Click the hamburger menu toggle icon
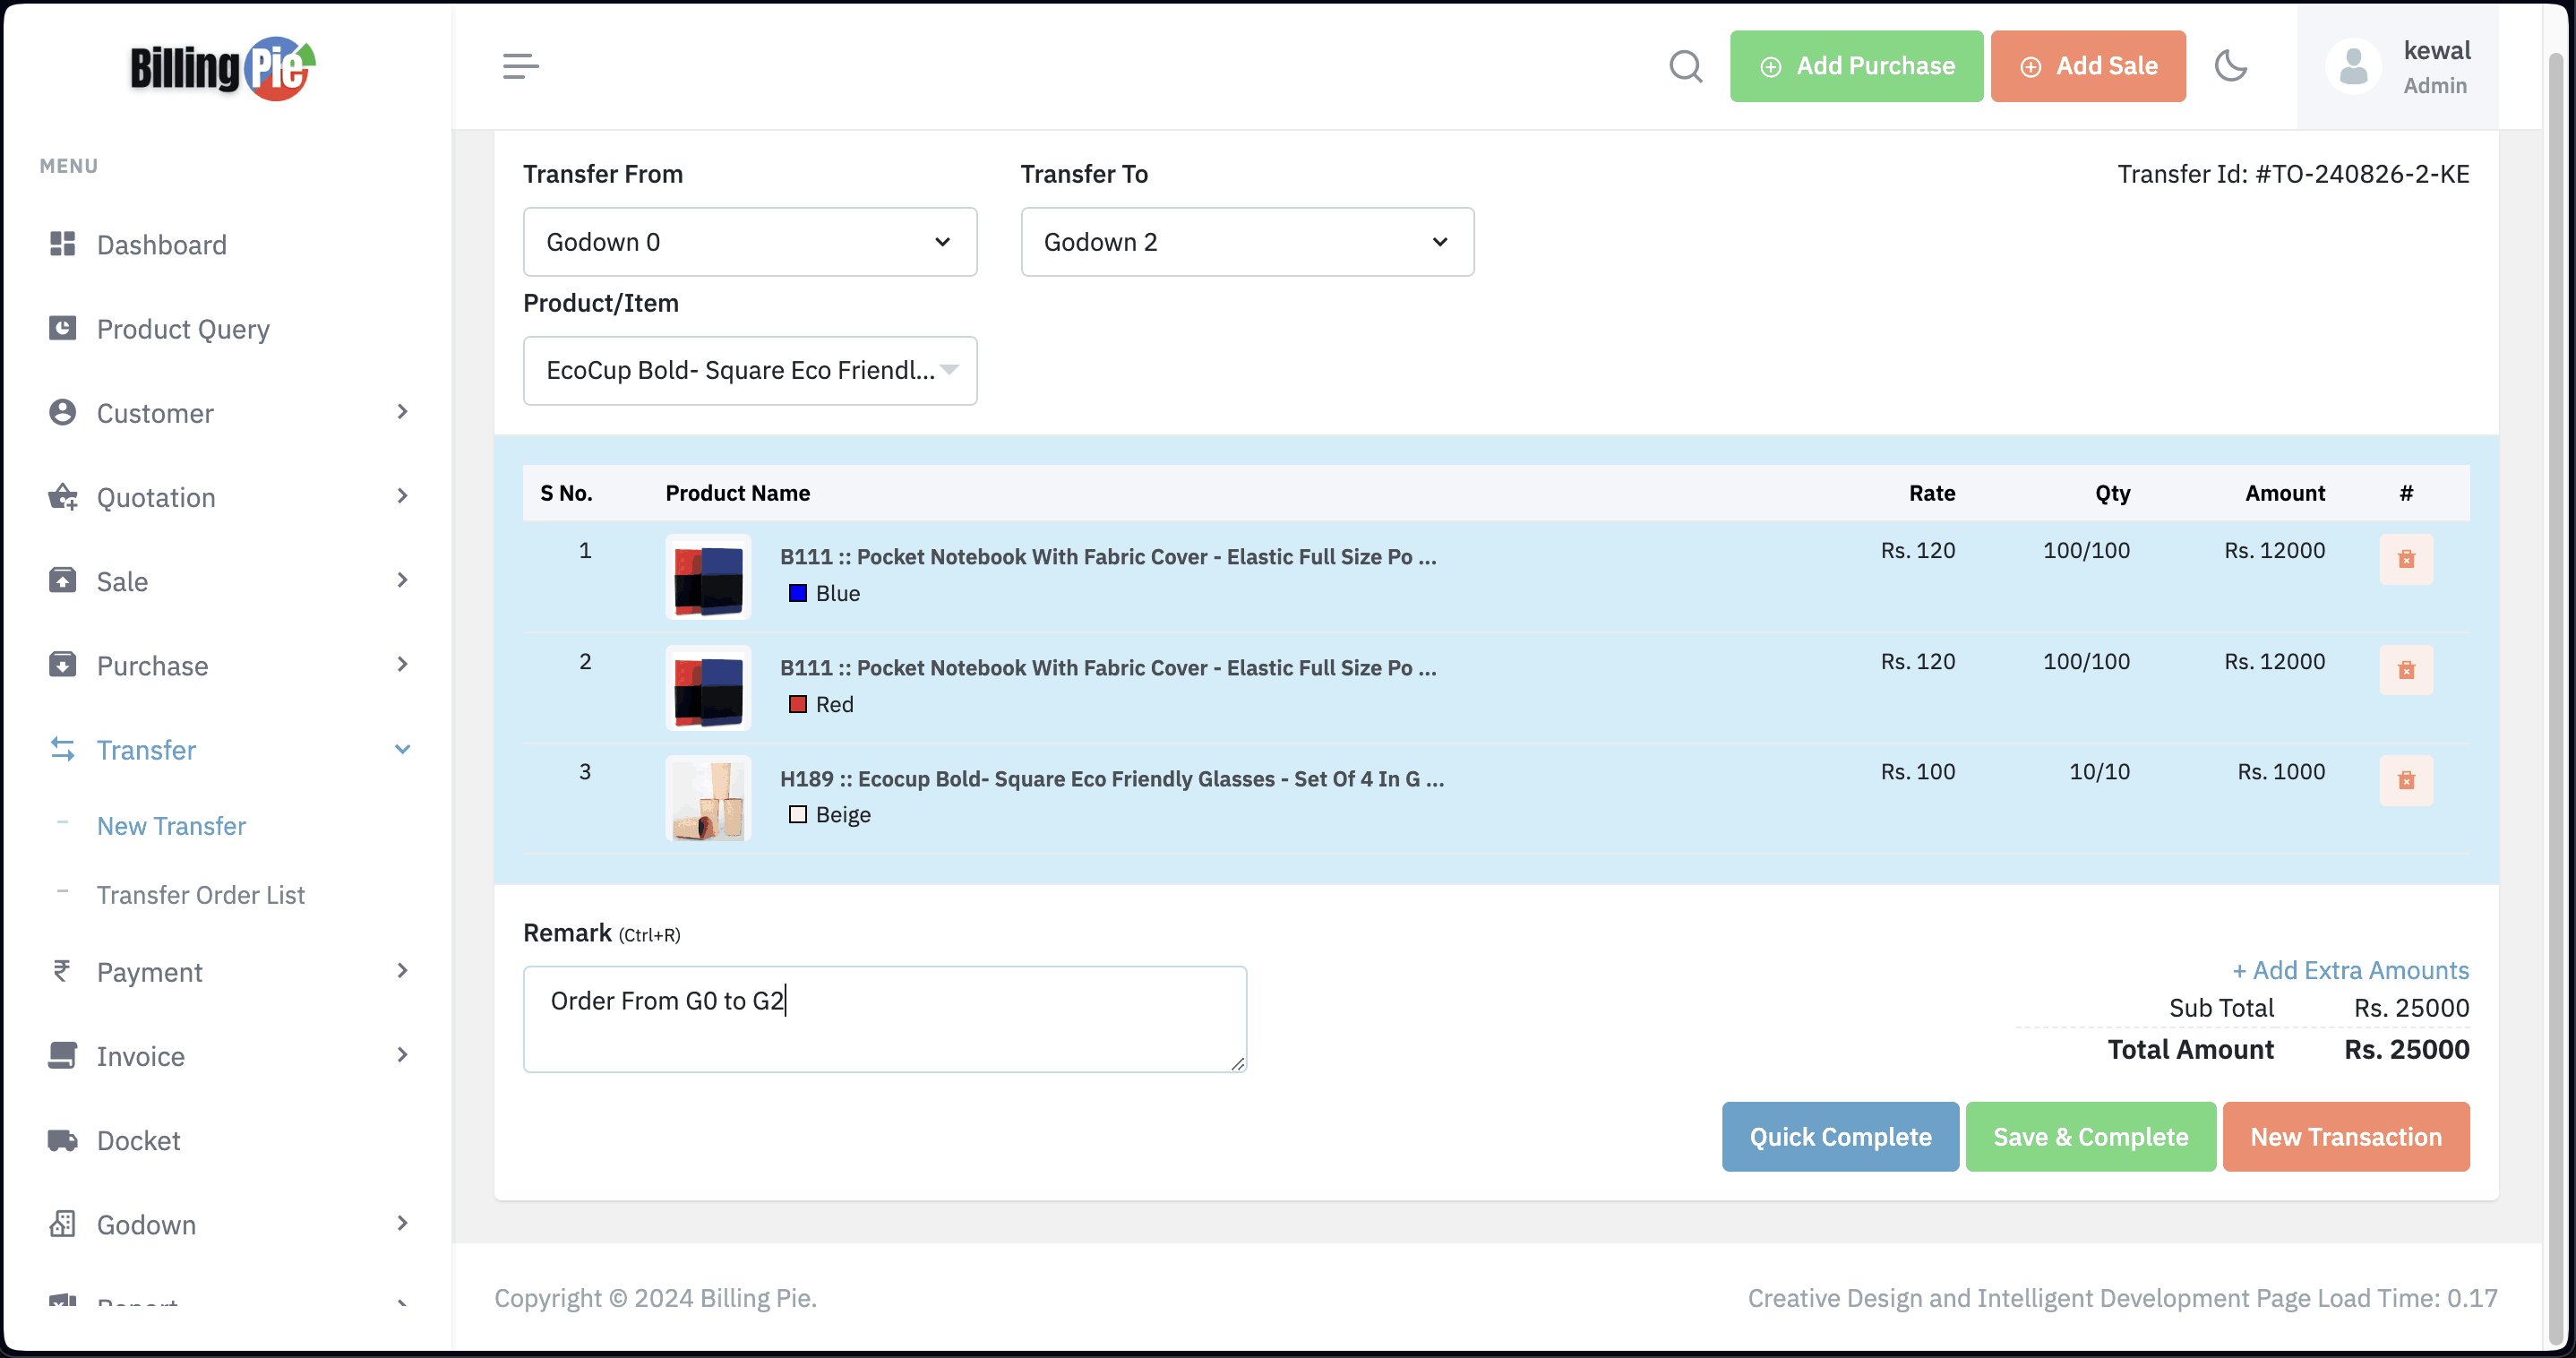The width and height of the screenshot is (2576, 1358). [x=520, y=66]
